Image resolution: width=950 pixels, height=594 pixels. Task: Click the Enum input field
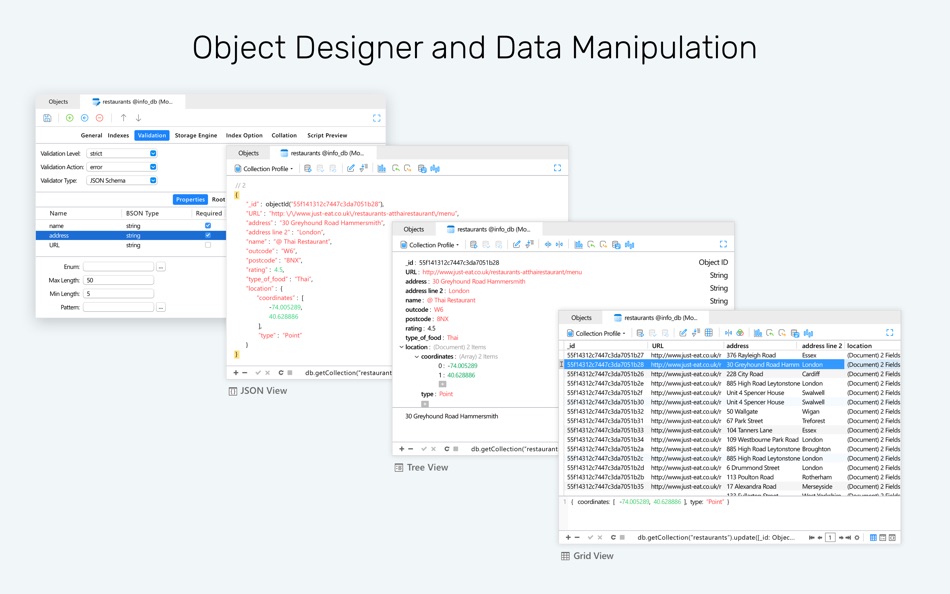click(x=118, y=267)
